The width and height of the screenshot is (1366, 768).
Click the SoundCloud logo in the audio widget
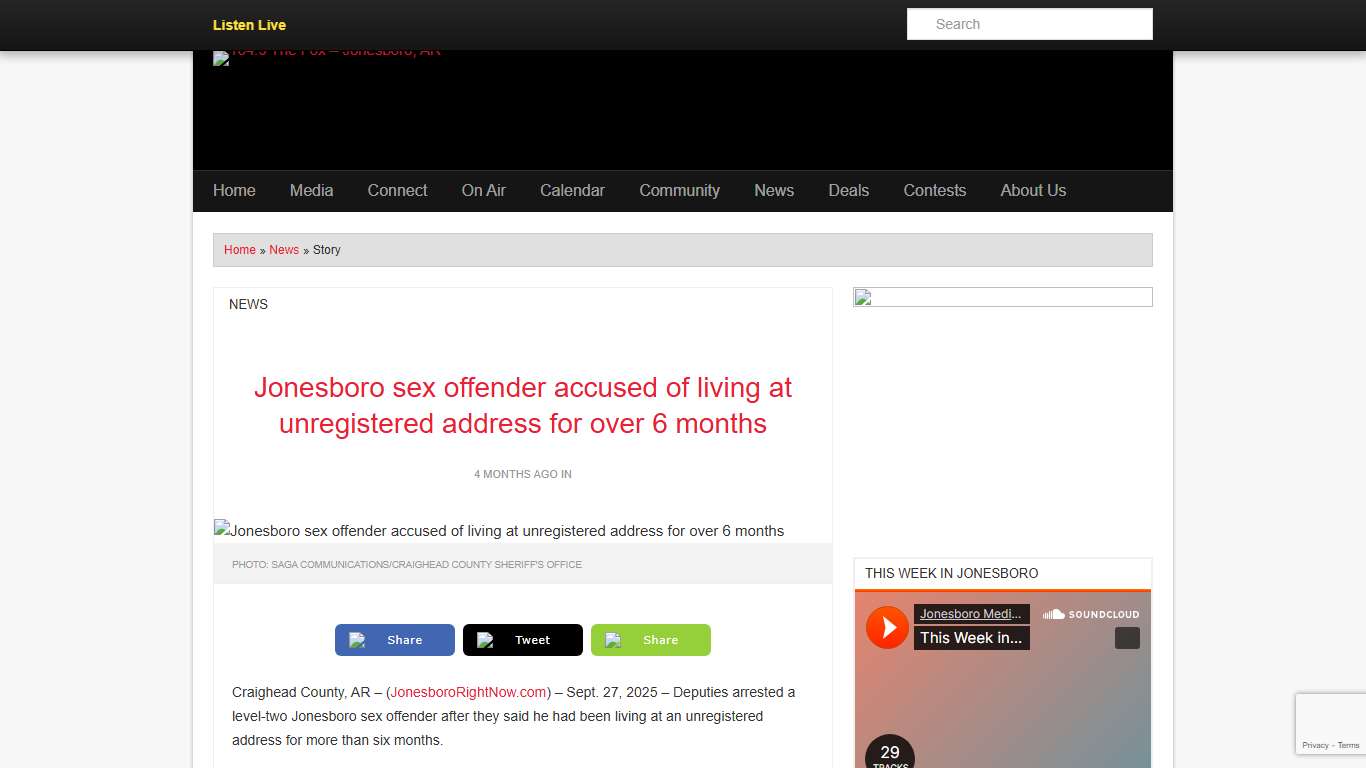coord(1091,614)
